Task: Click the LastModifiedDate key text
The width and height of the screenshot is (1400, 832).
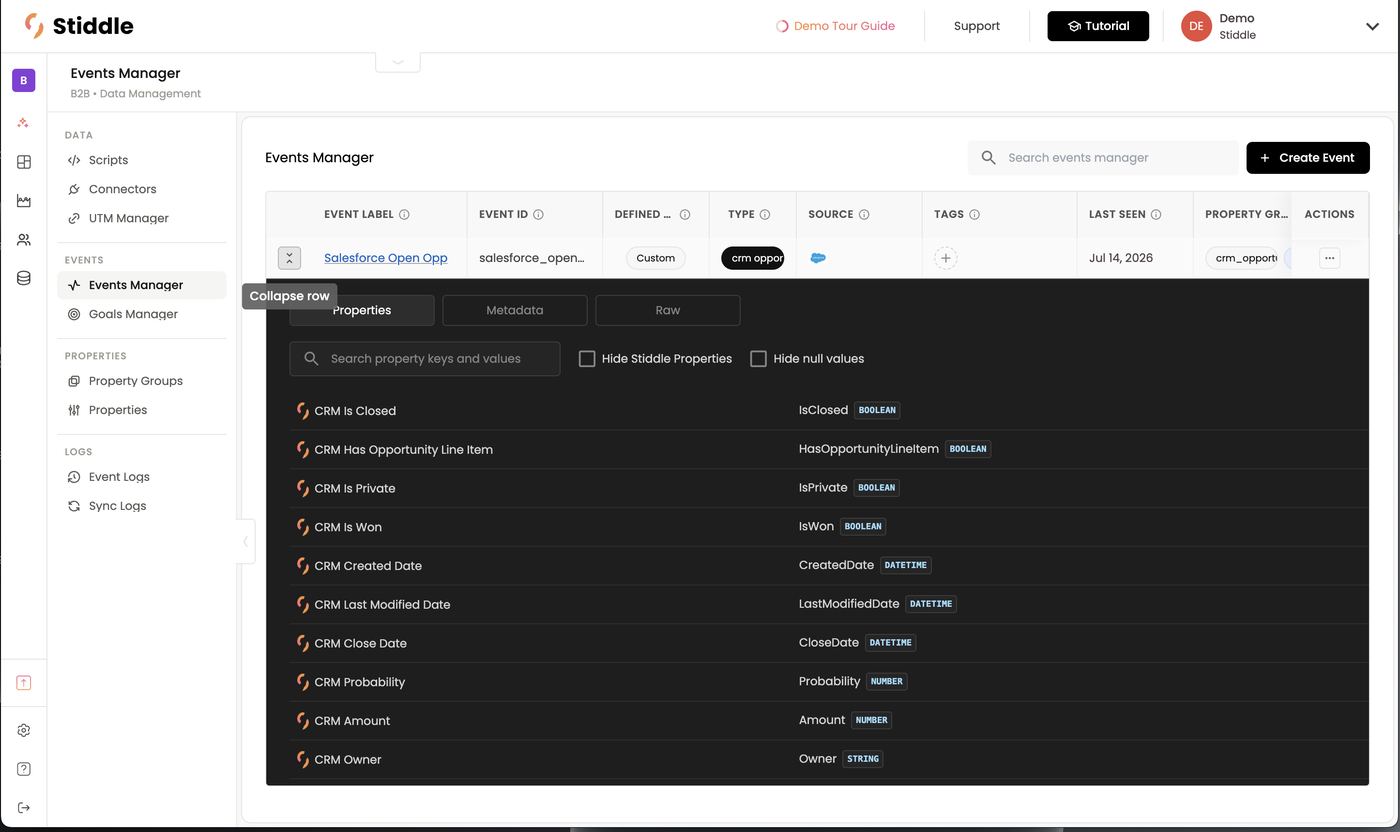Action: [849, 604]
